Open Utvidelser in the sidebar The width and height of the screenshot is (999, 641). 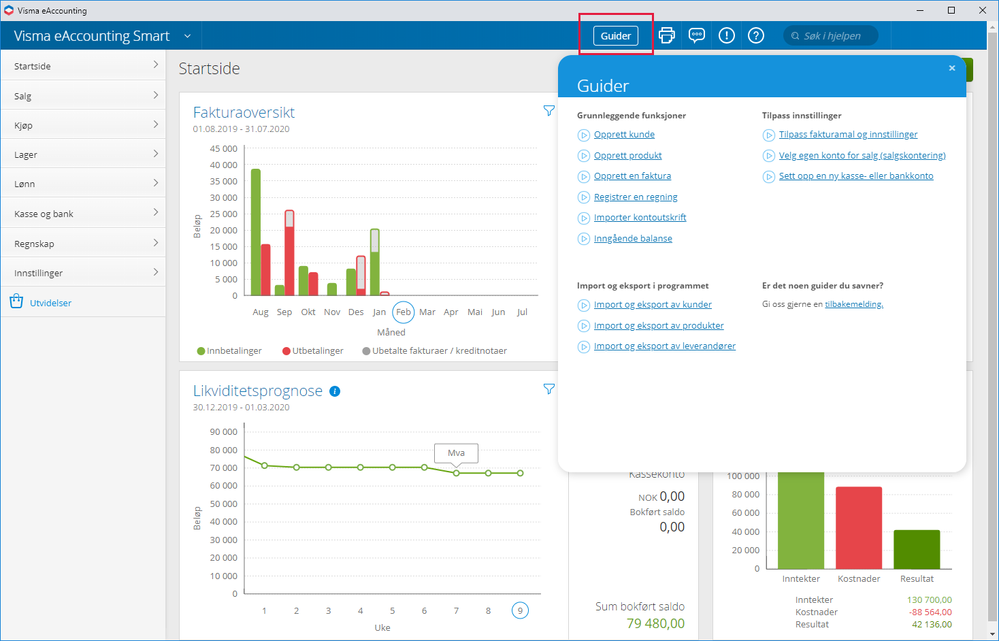click(50, 302)
